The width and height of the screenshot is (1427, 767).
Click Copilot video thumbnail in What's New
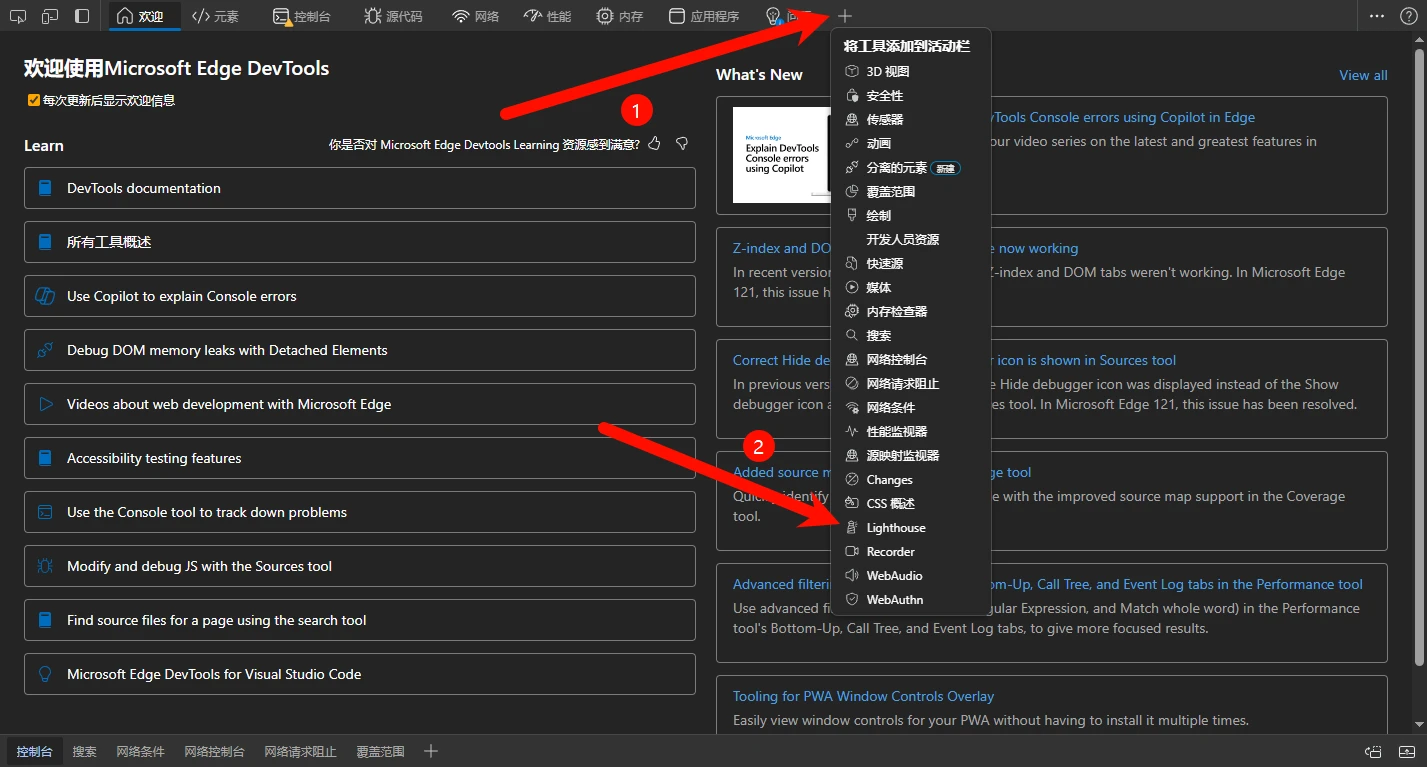point(780,155)
